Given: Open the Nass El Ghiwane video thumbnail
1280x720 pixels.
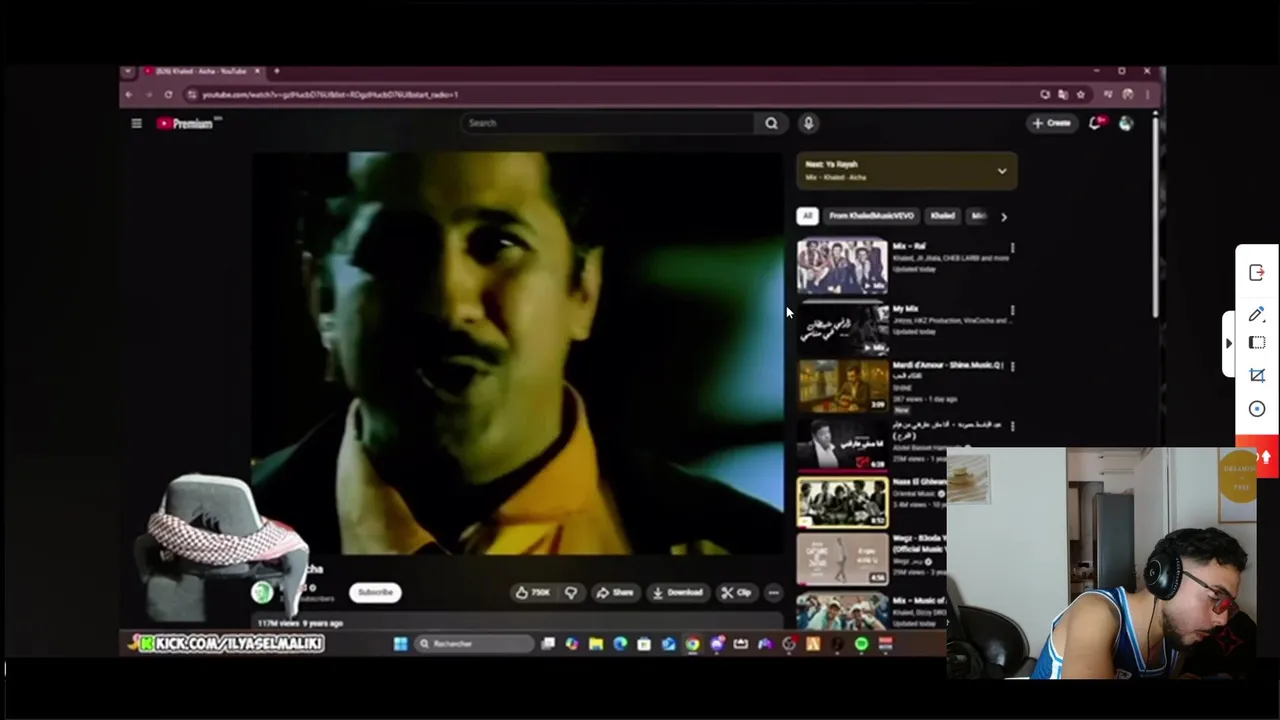Looking at the screenshot, I should click(x=842, y=502).
